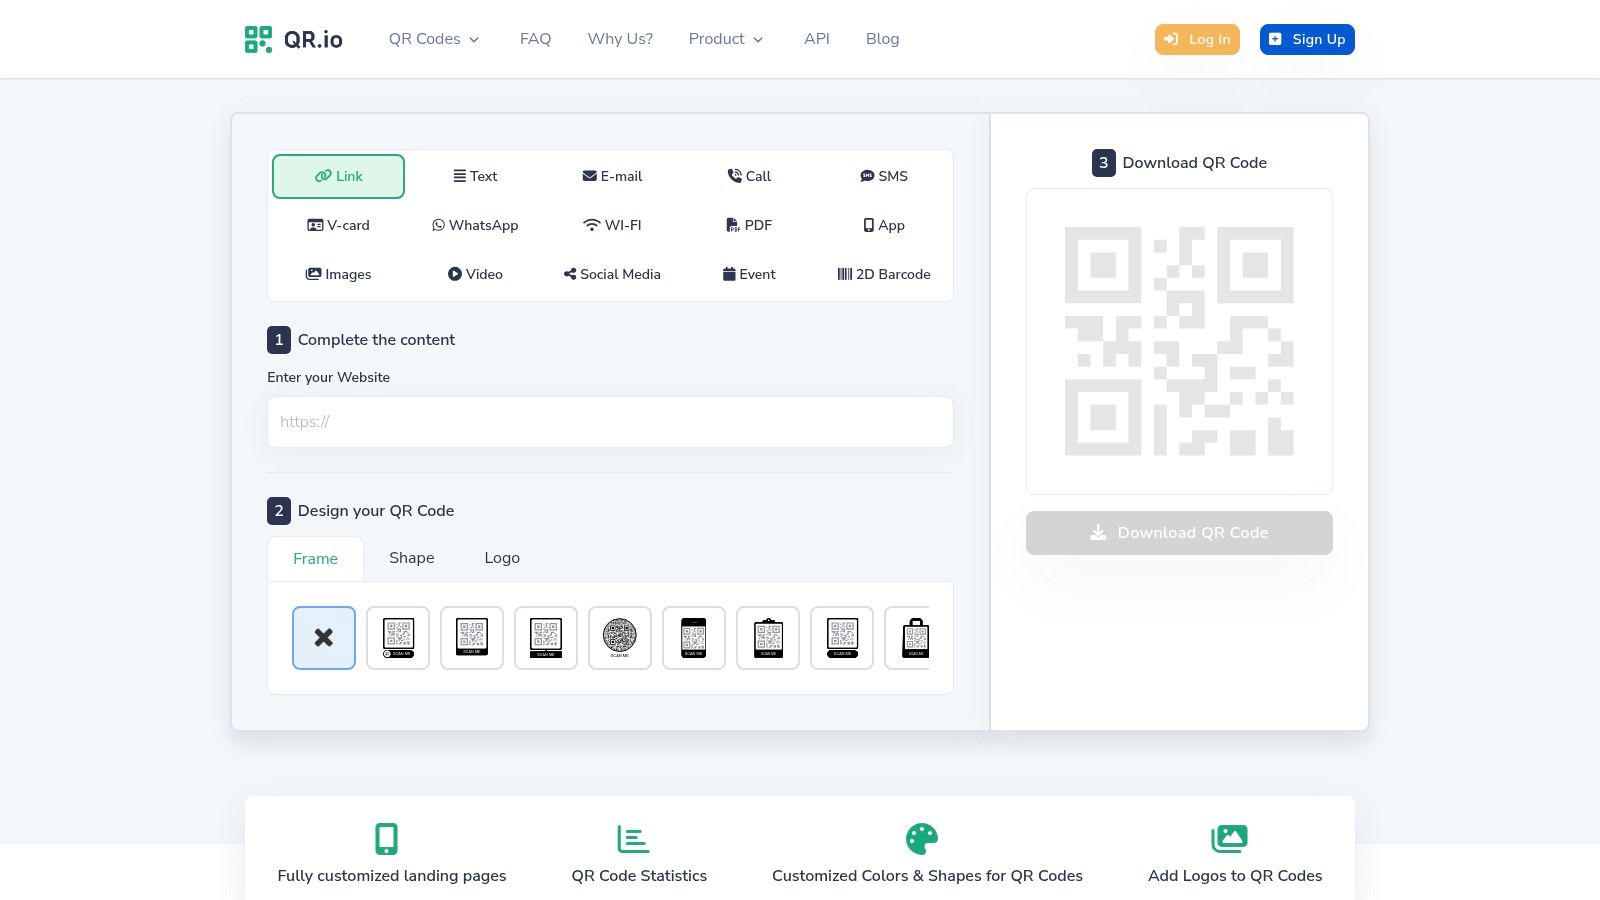This screenshot has height=900, width=1600.
Task: Select the Call QR code type
Action: (x=749, y=176)
